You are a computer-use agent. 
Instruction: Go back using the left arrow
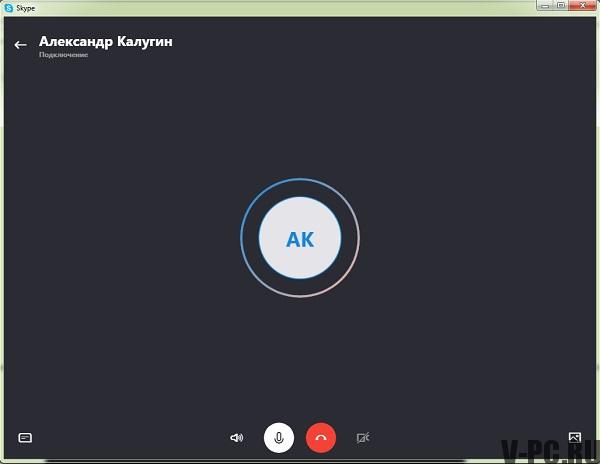point(20,45)
